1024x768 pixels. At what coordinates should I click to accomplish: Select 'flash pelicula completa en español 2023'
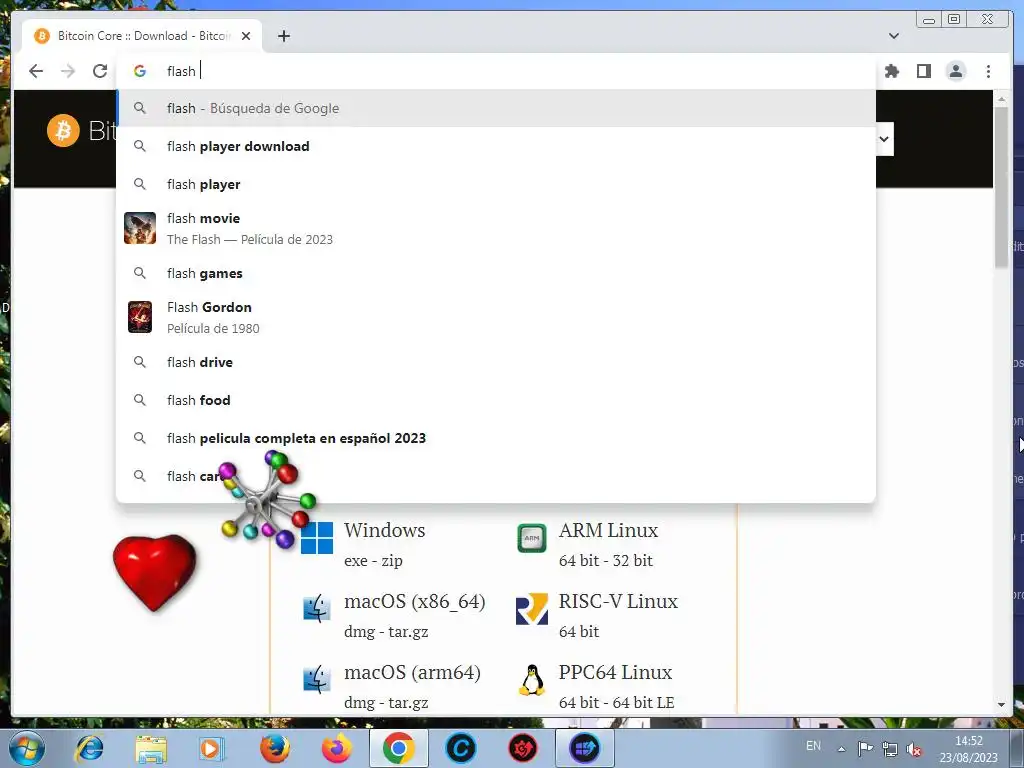pos(496,438)
